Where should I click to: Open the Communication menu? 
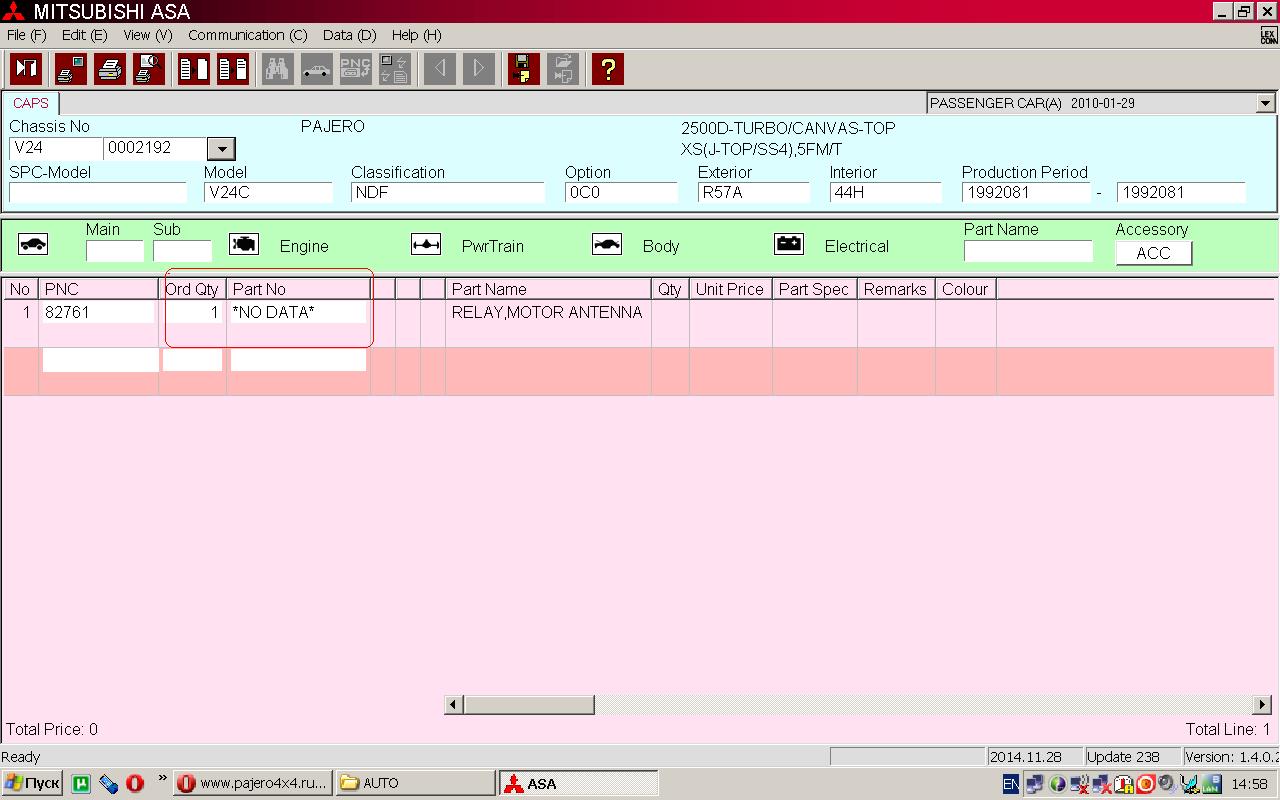(x=247, y=35)
